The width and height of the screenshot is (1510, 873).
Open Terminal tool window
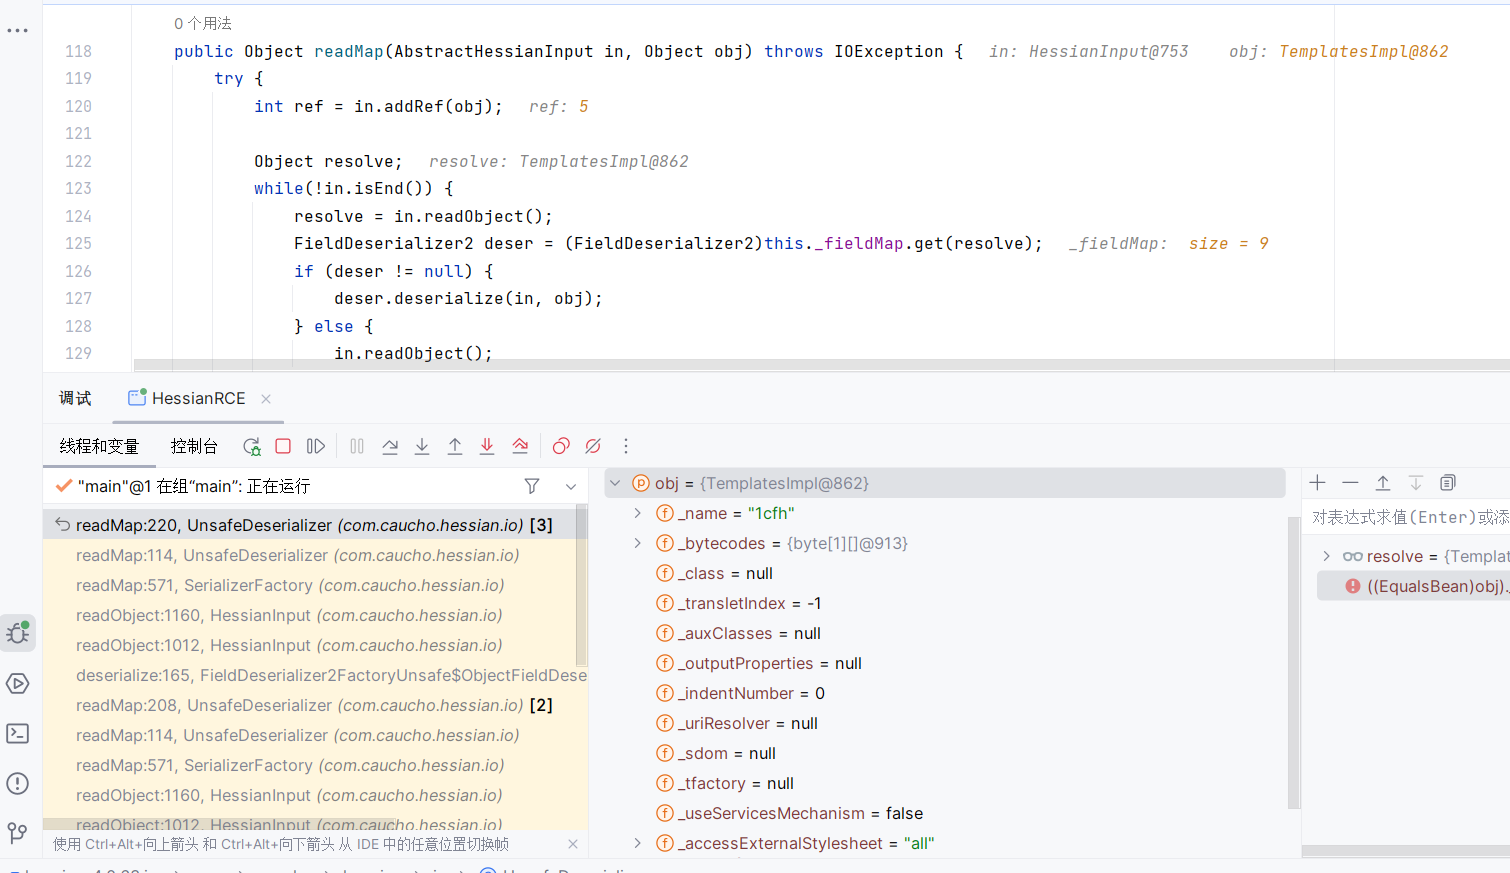click(18, 733)
